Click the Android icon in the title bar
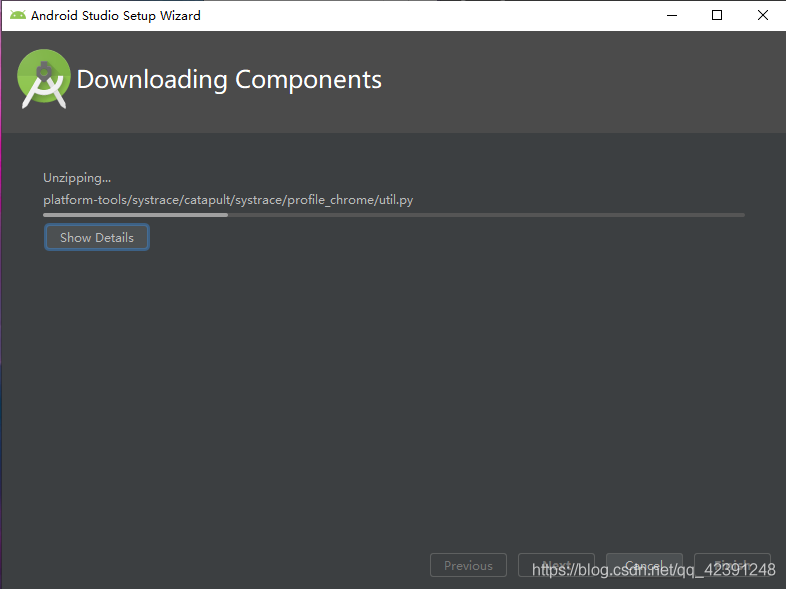Screen dimensions: 786x589 [18, 15]
